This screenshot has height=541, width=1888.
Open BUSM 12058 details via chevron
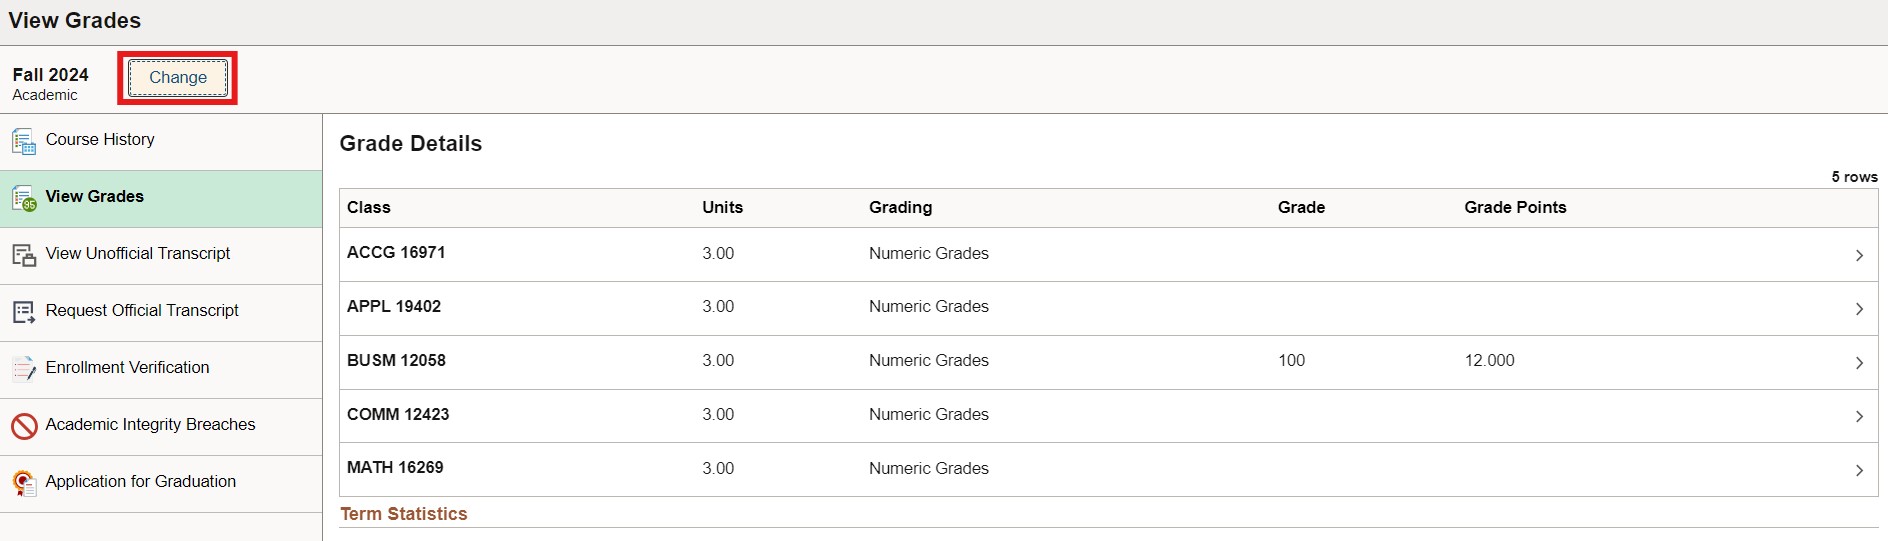(x=1859, y=363)
